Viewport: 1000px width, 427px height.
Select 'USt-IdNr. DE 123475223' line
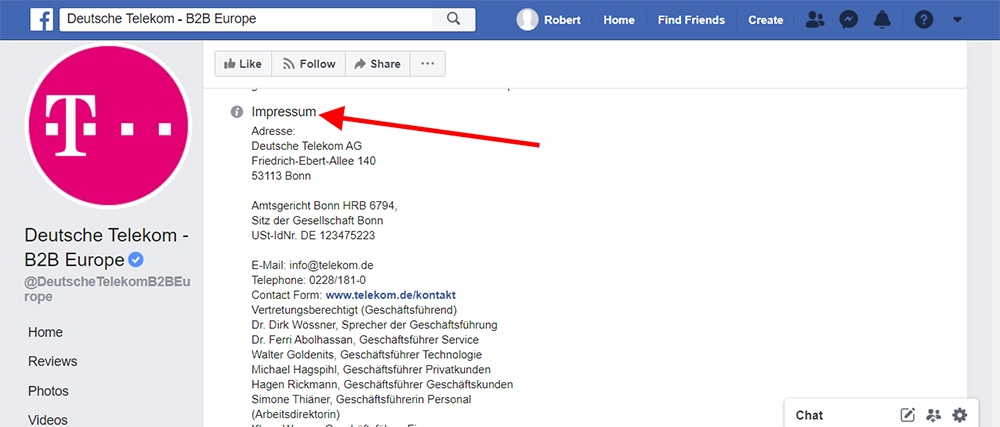(x=313, y=236)
